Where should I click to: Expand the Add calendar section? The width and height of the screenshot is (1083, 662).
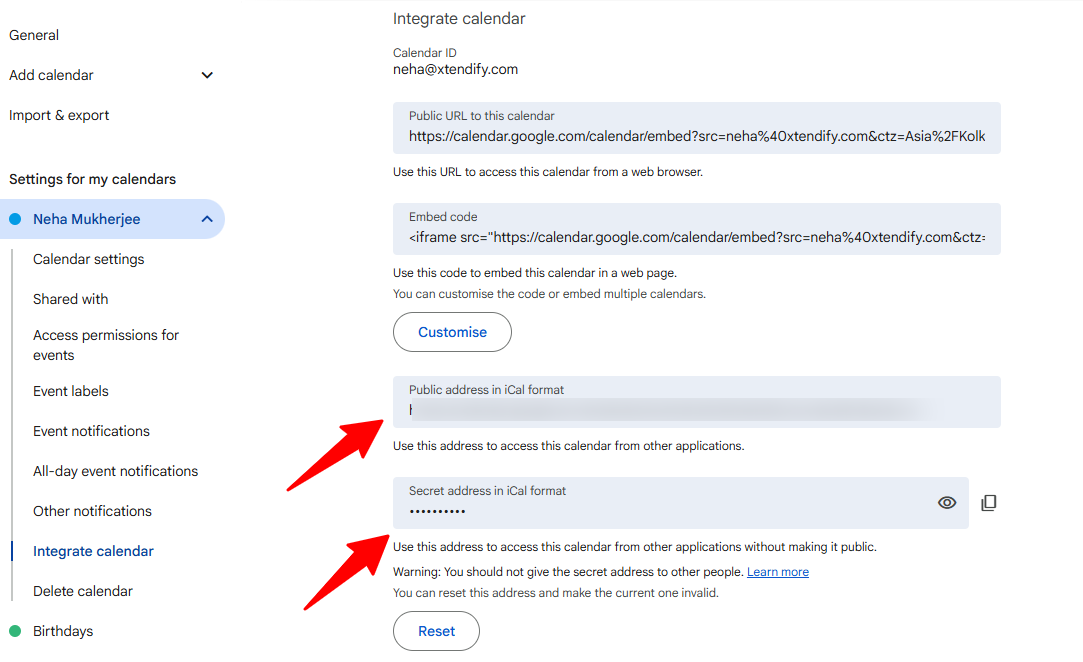[207, 75]
